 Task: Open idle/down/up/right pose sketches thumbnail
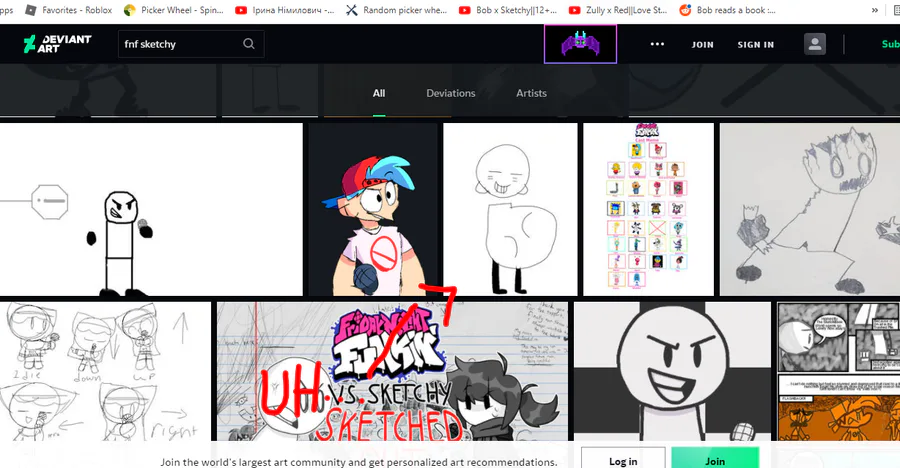(106, 372)
